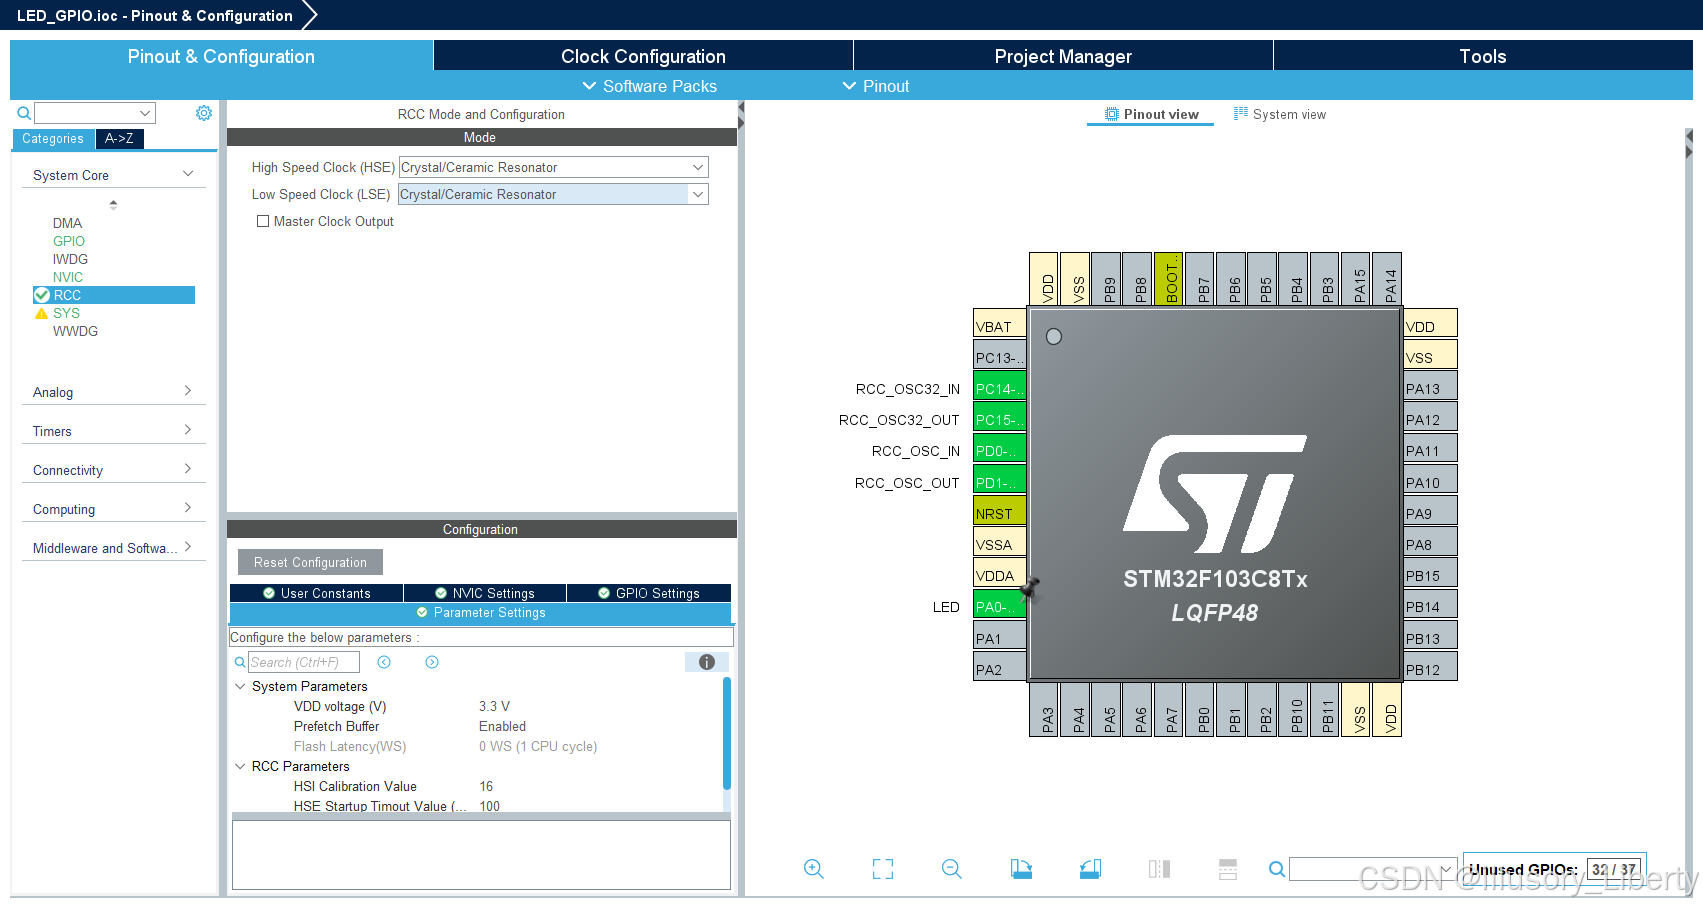Click the PC15 RCC_OSC32_OUT pin
Screen dimensions: 1703x908
pyautogui.click(x=999, y=419)
